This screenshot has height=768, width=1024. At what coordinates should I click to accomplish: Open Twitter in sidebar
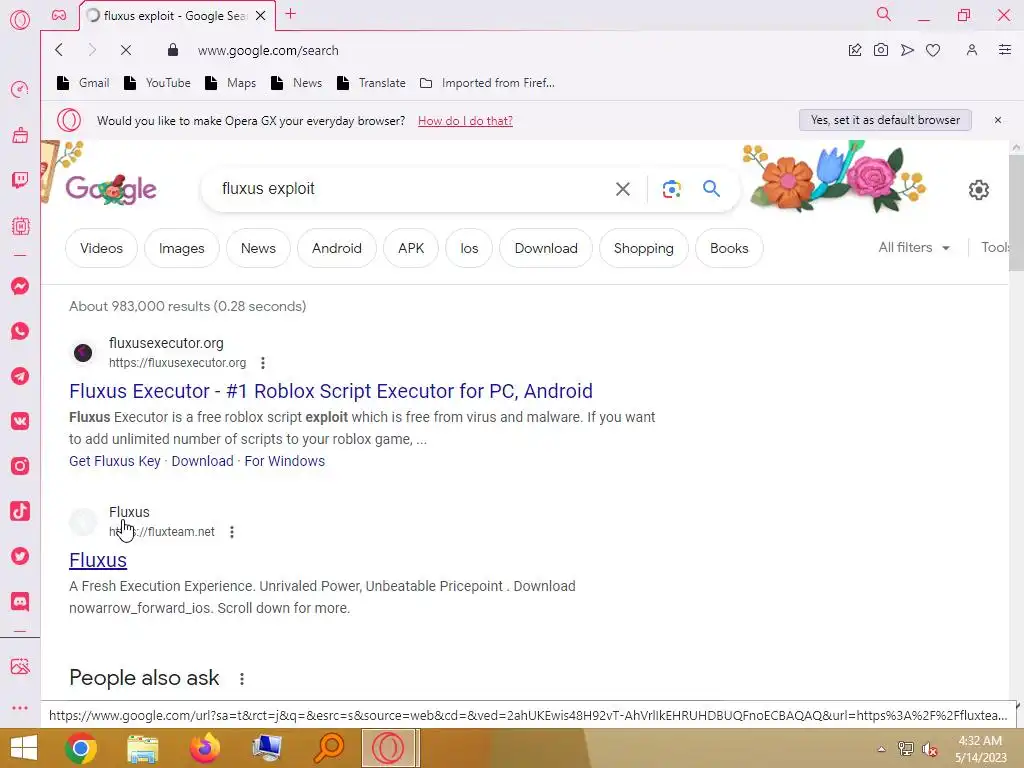tap(20, 556)
